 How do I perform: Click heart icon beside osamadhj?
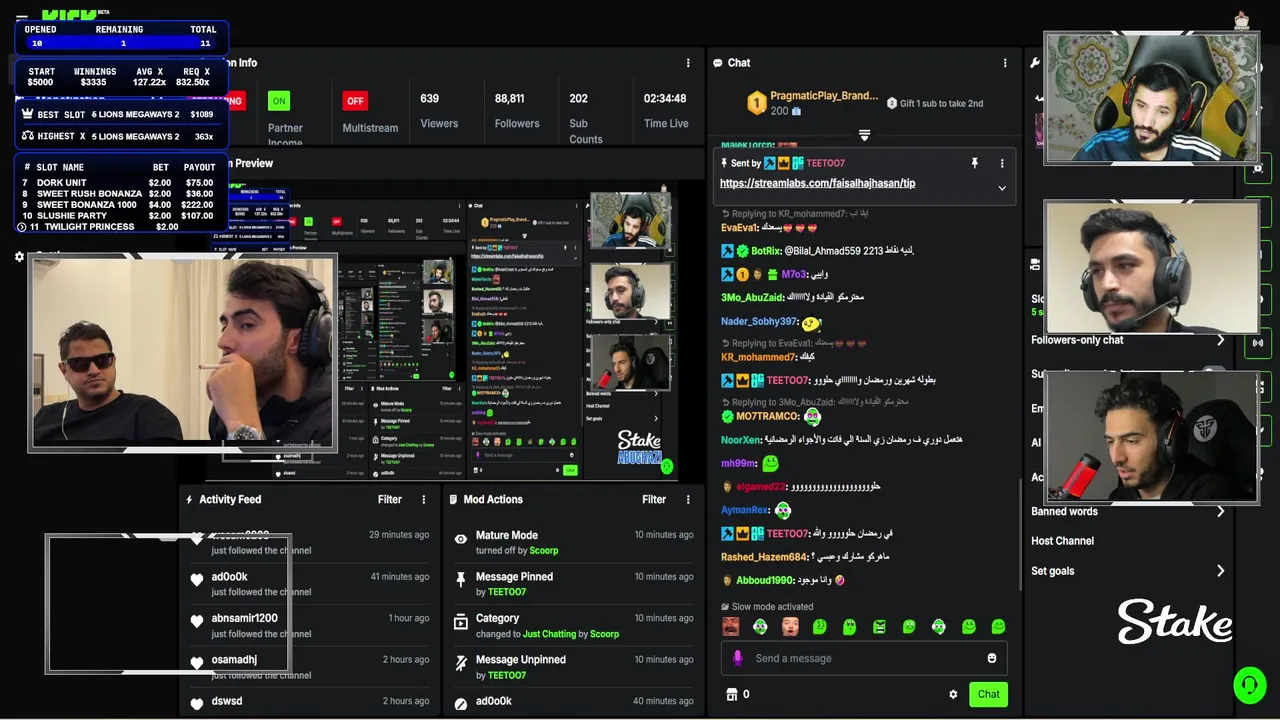197,662
